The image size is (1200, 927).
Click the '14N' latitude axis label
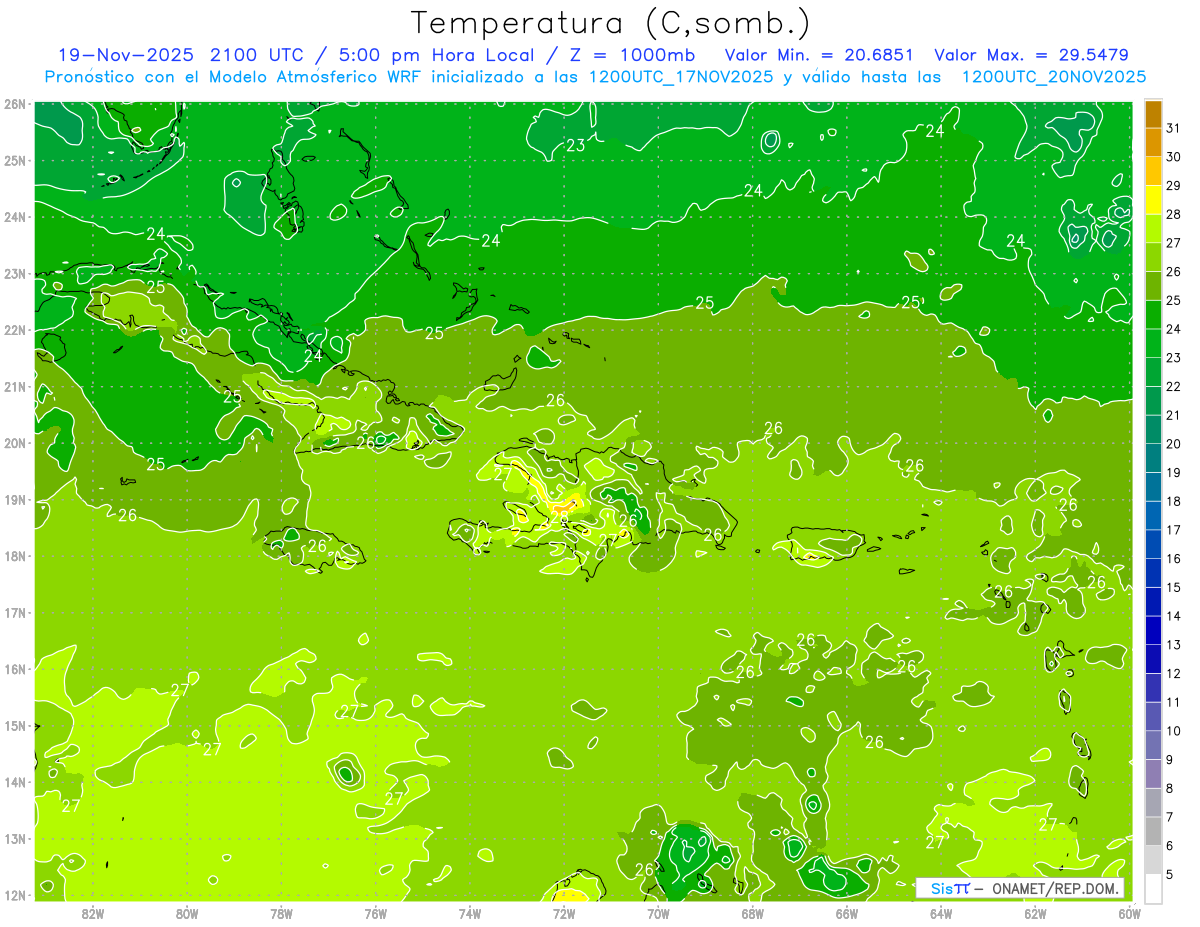(15, 782)
